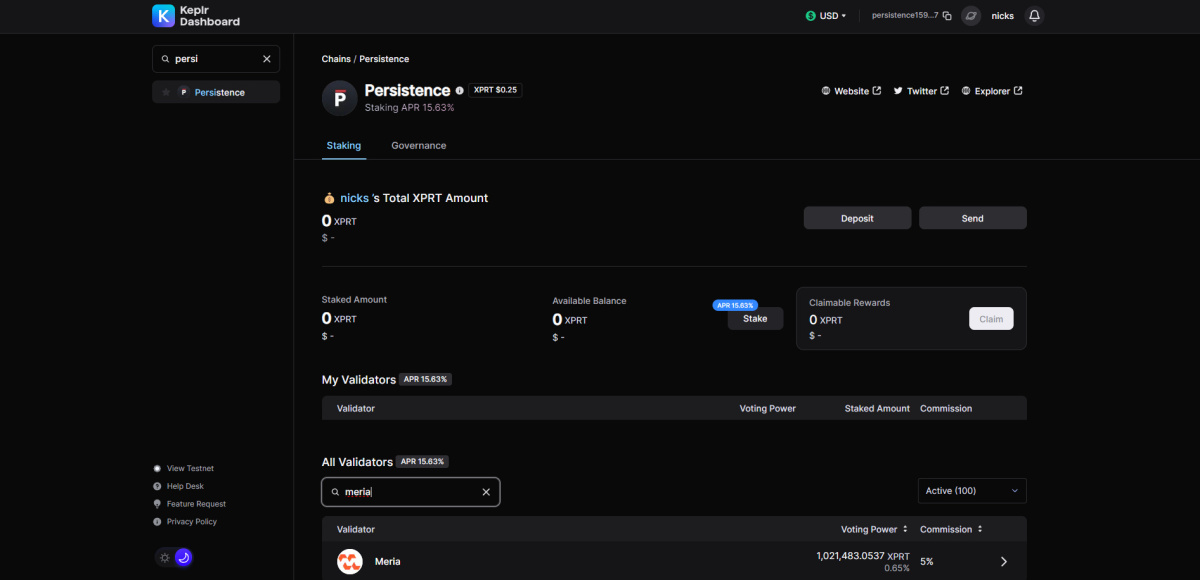This screenshot has width=1200, height=580.
Task: Open the Active (100) validator filter dropdown
Action: tap(972, 491)
